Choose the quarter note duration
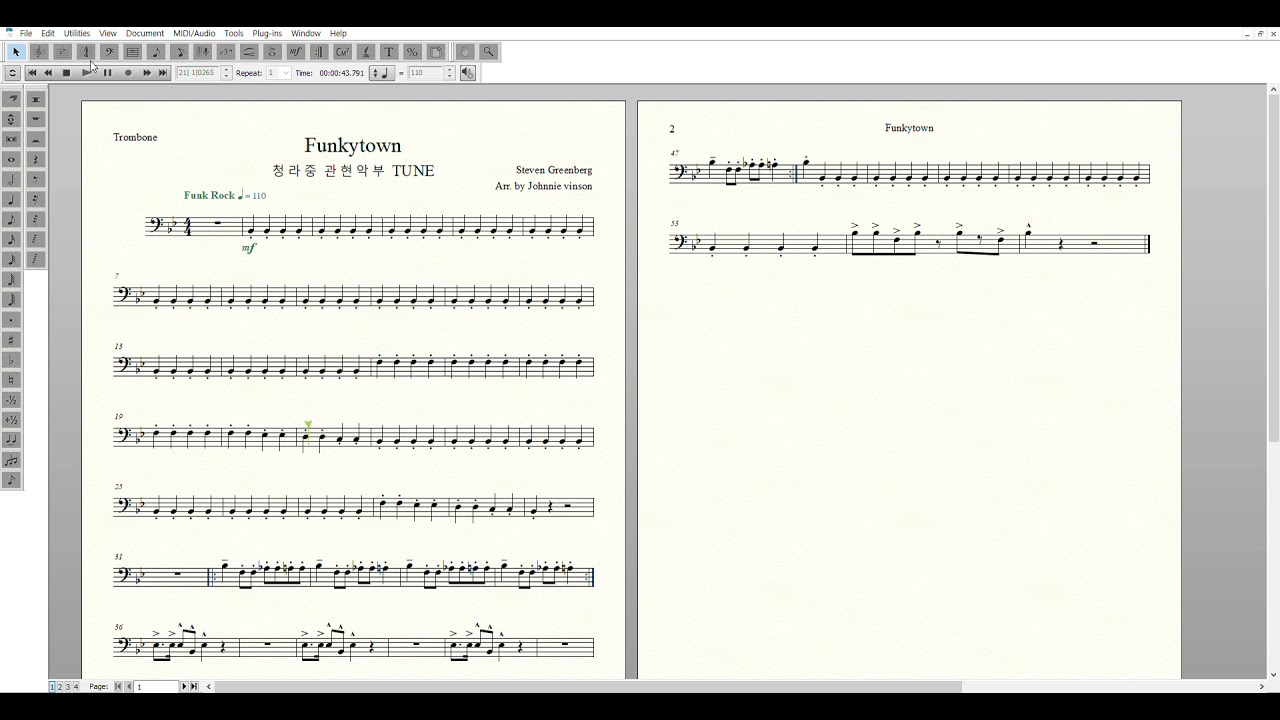The image size is (1280, 720). click(x=12, y=199)
